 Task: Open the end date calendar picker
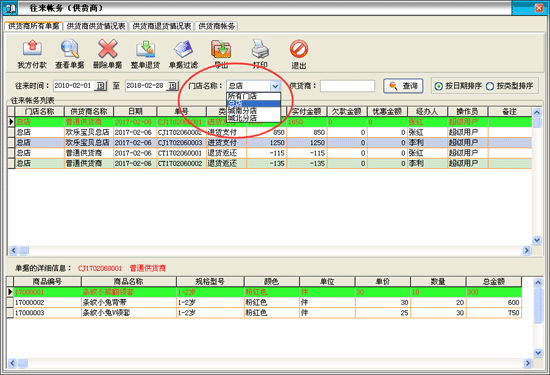pos(173,86)
